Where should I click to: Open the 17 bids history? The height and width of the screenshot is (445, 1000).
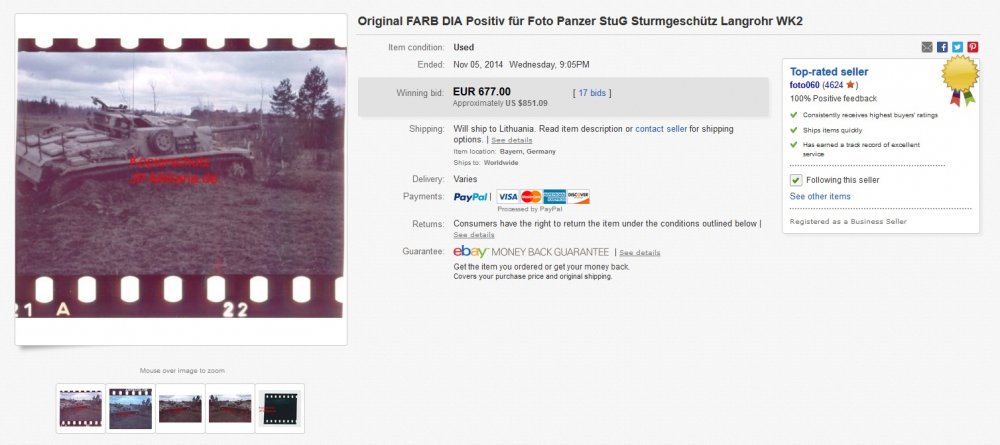click(x=592, y=93)
